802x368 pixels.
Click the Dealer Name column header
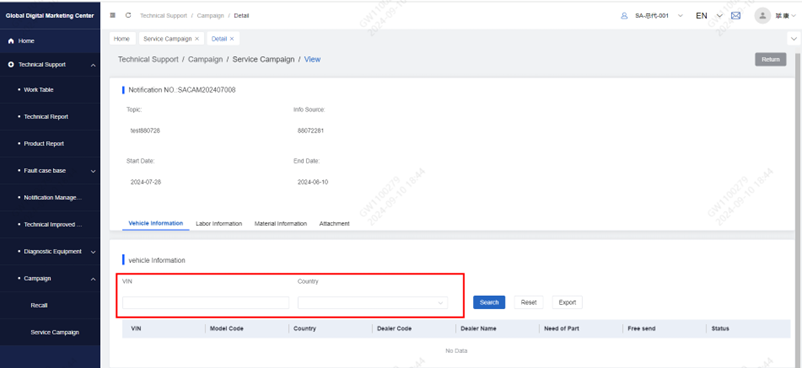click(478, 329)
